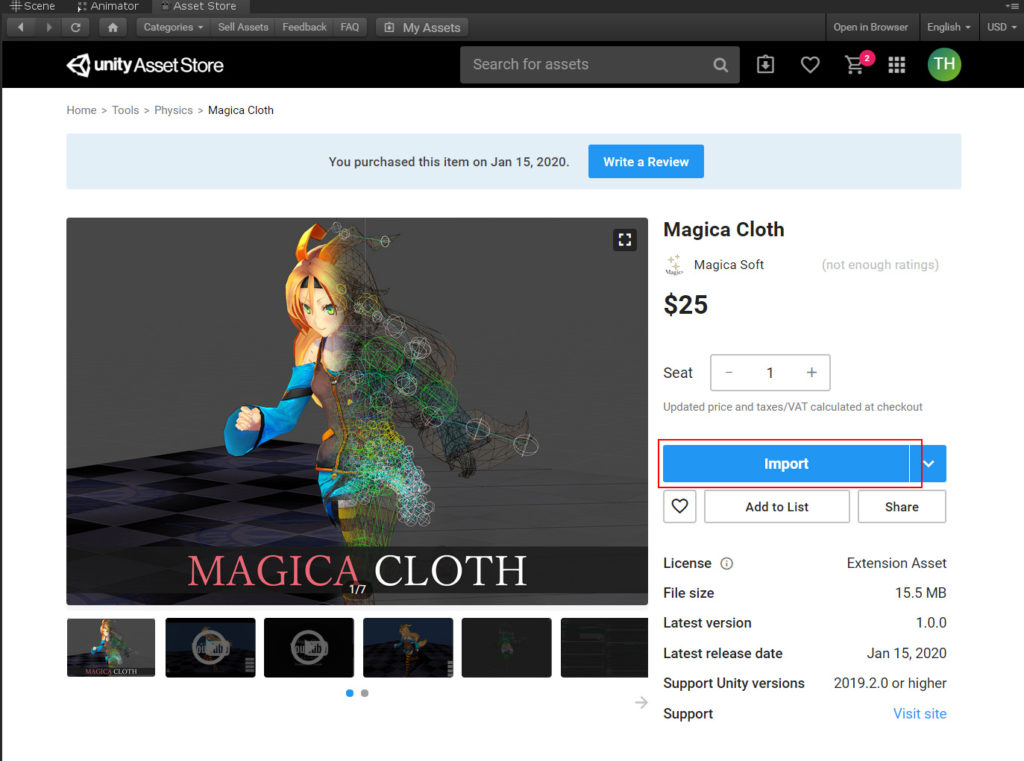
Task: Change language via the English dropdown
Action: (948, 27)
